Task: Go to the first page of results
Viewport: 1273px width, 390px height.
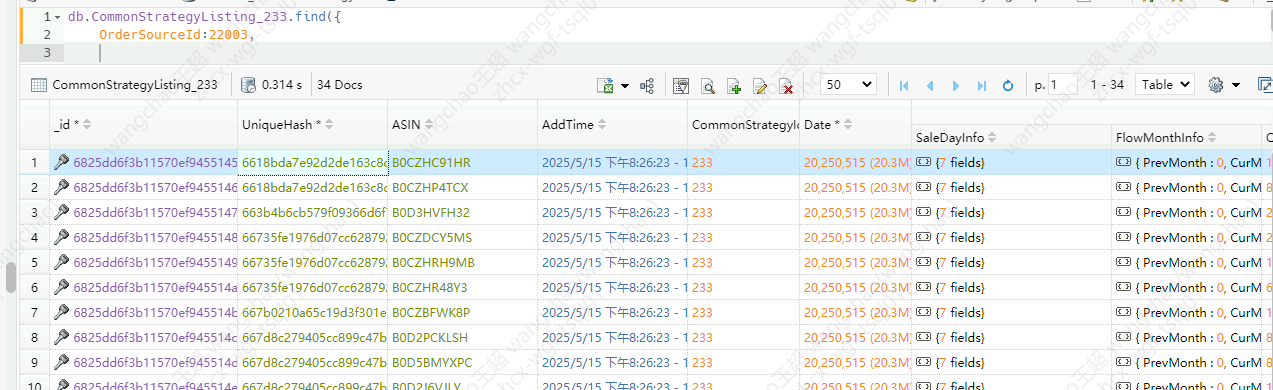Action: click(x=905, y=86)
